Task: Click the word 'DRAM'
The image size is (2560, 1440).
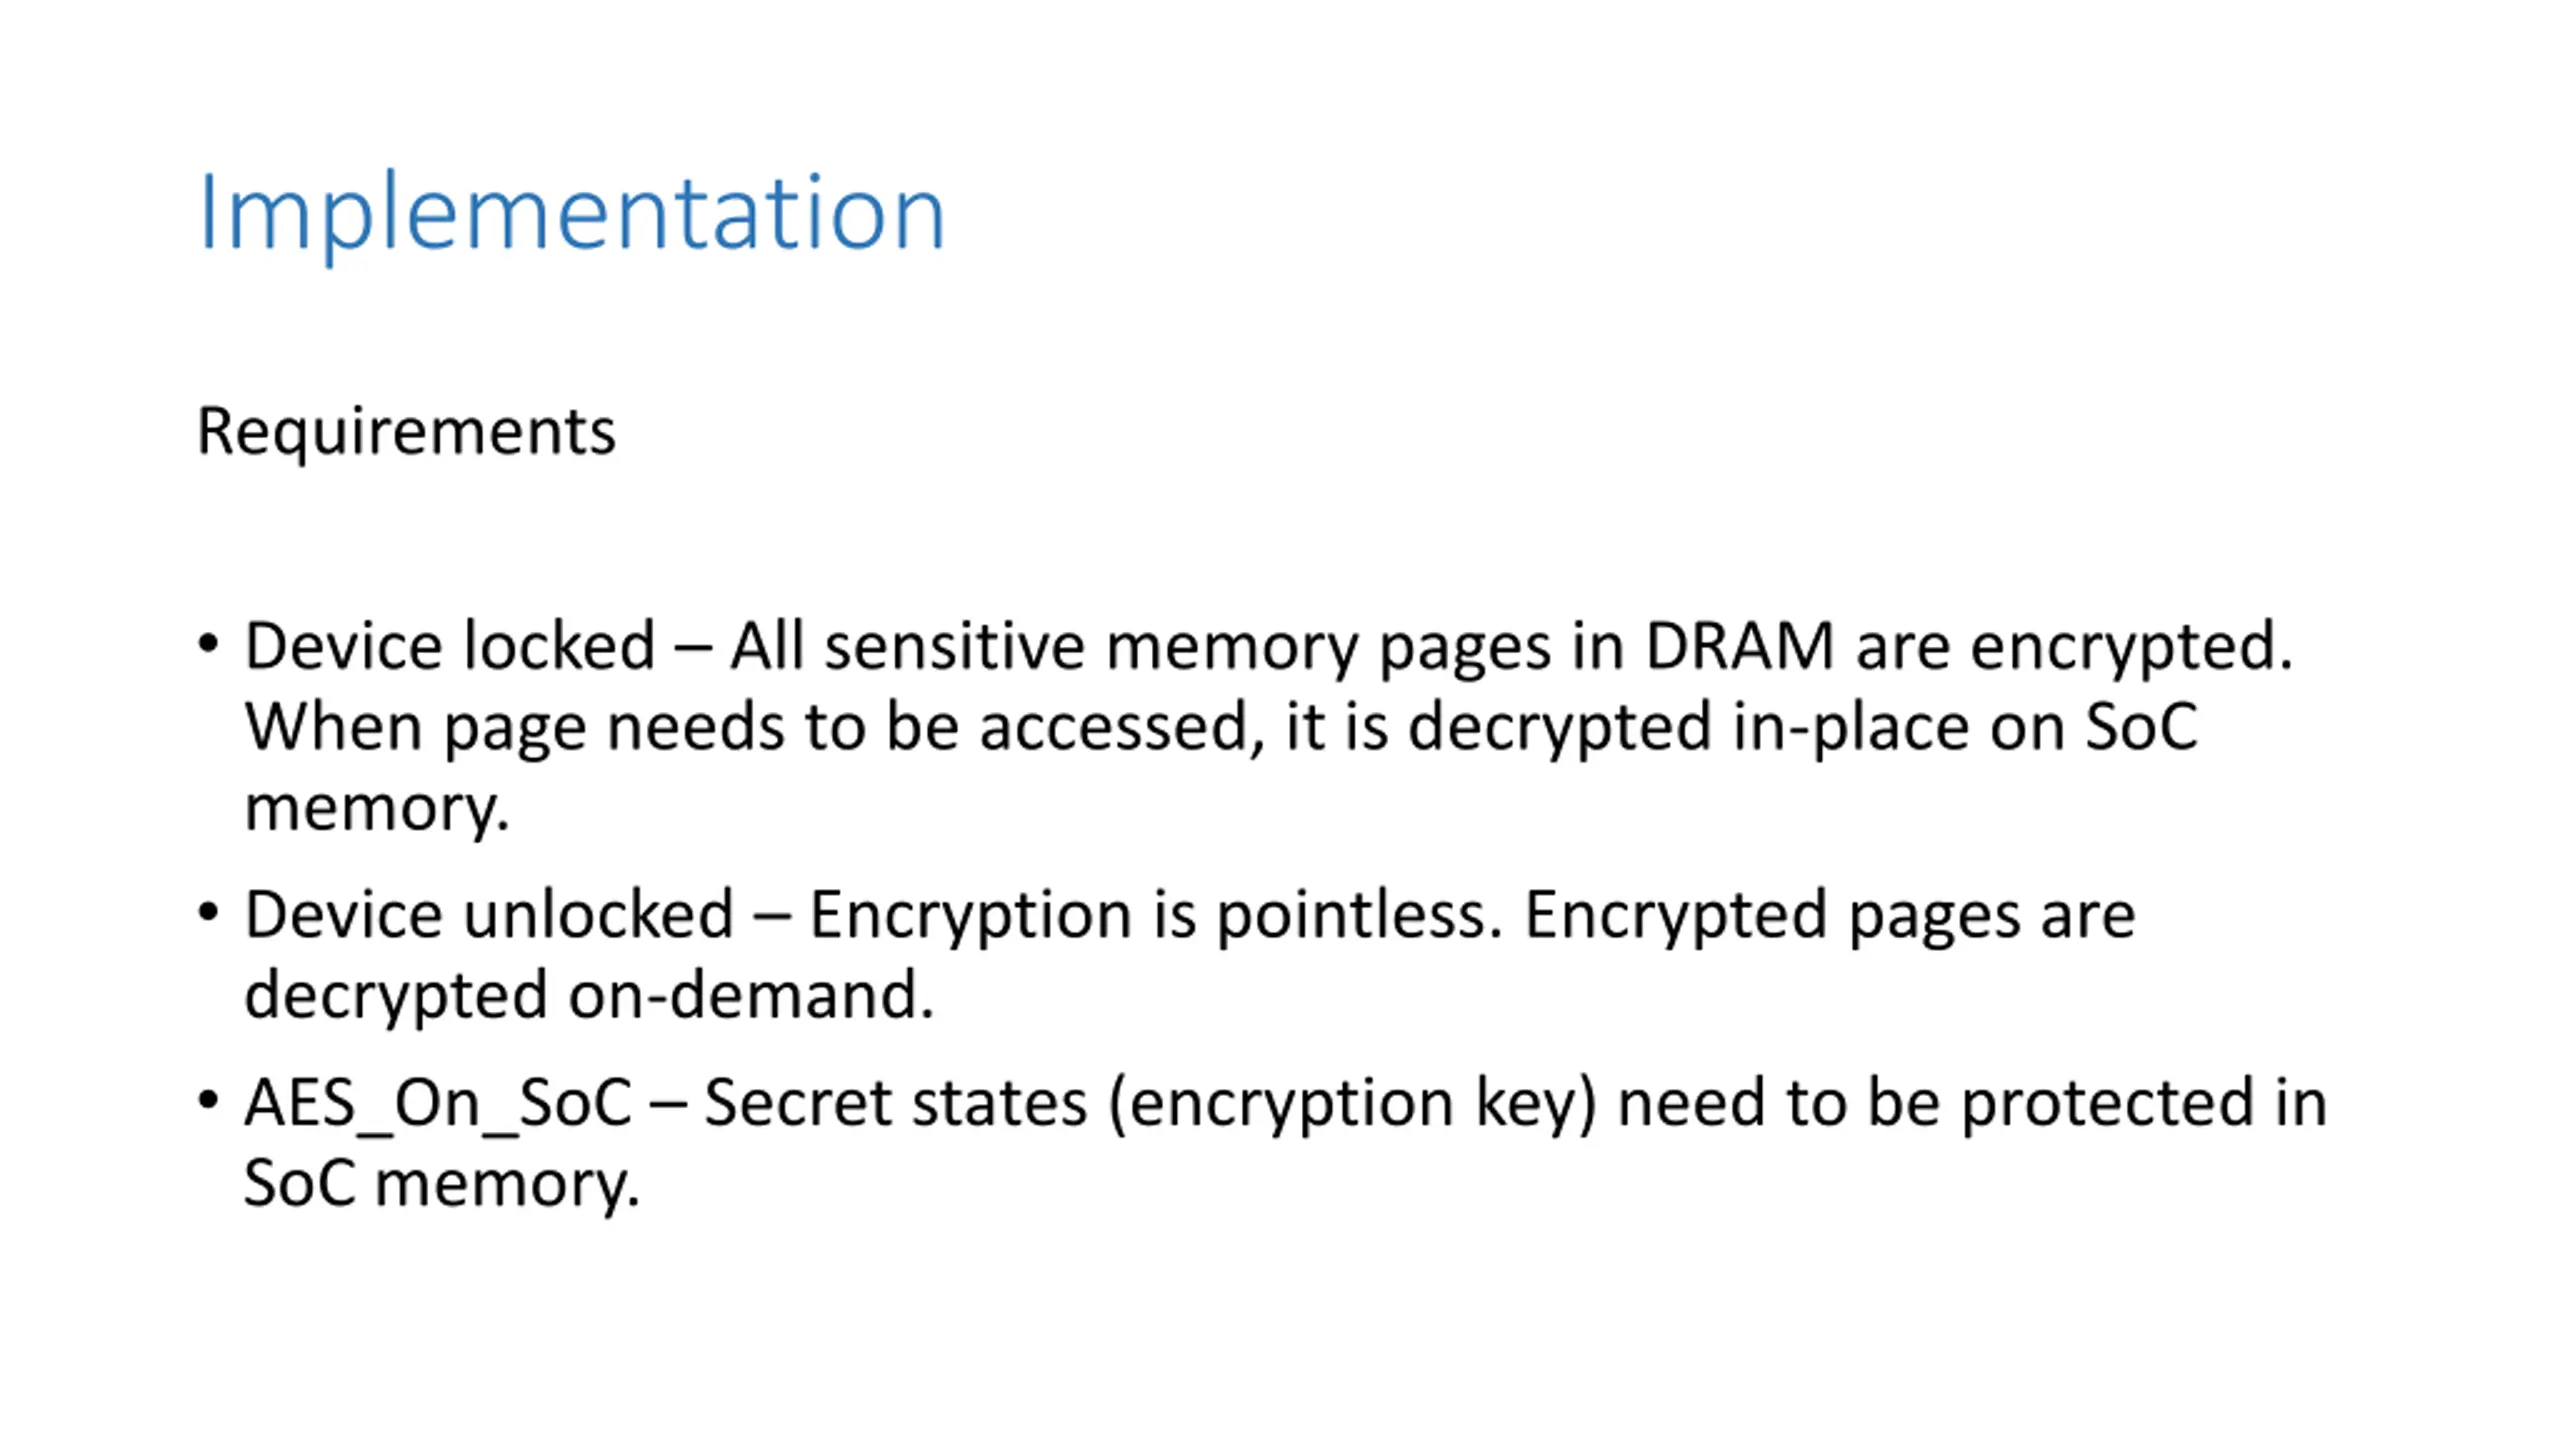Action: [1739, 645]
